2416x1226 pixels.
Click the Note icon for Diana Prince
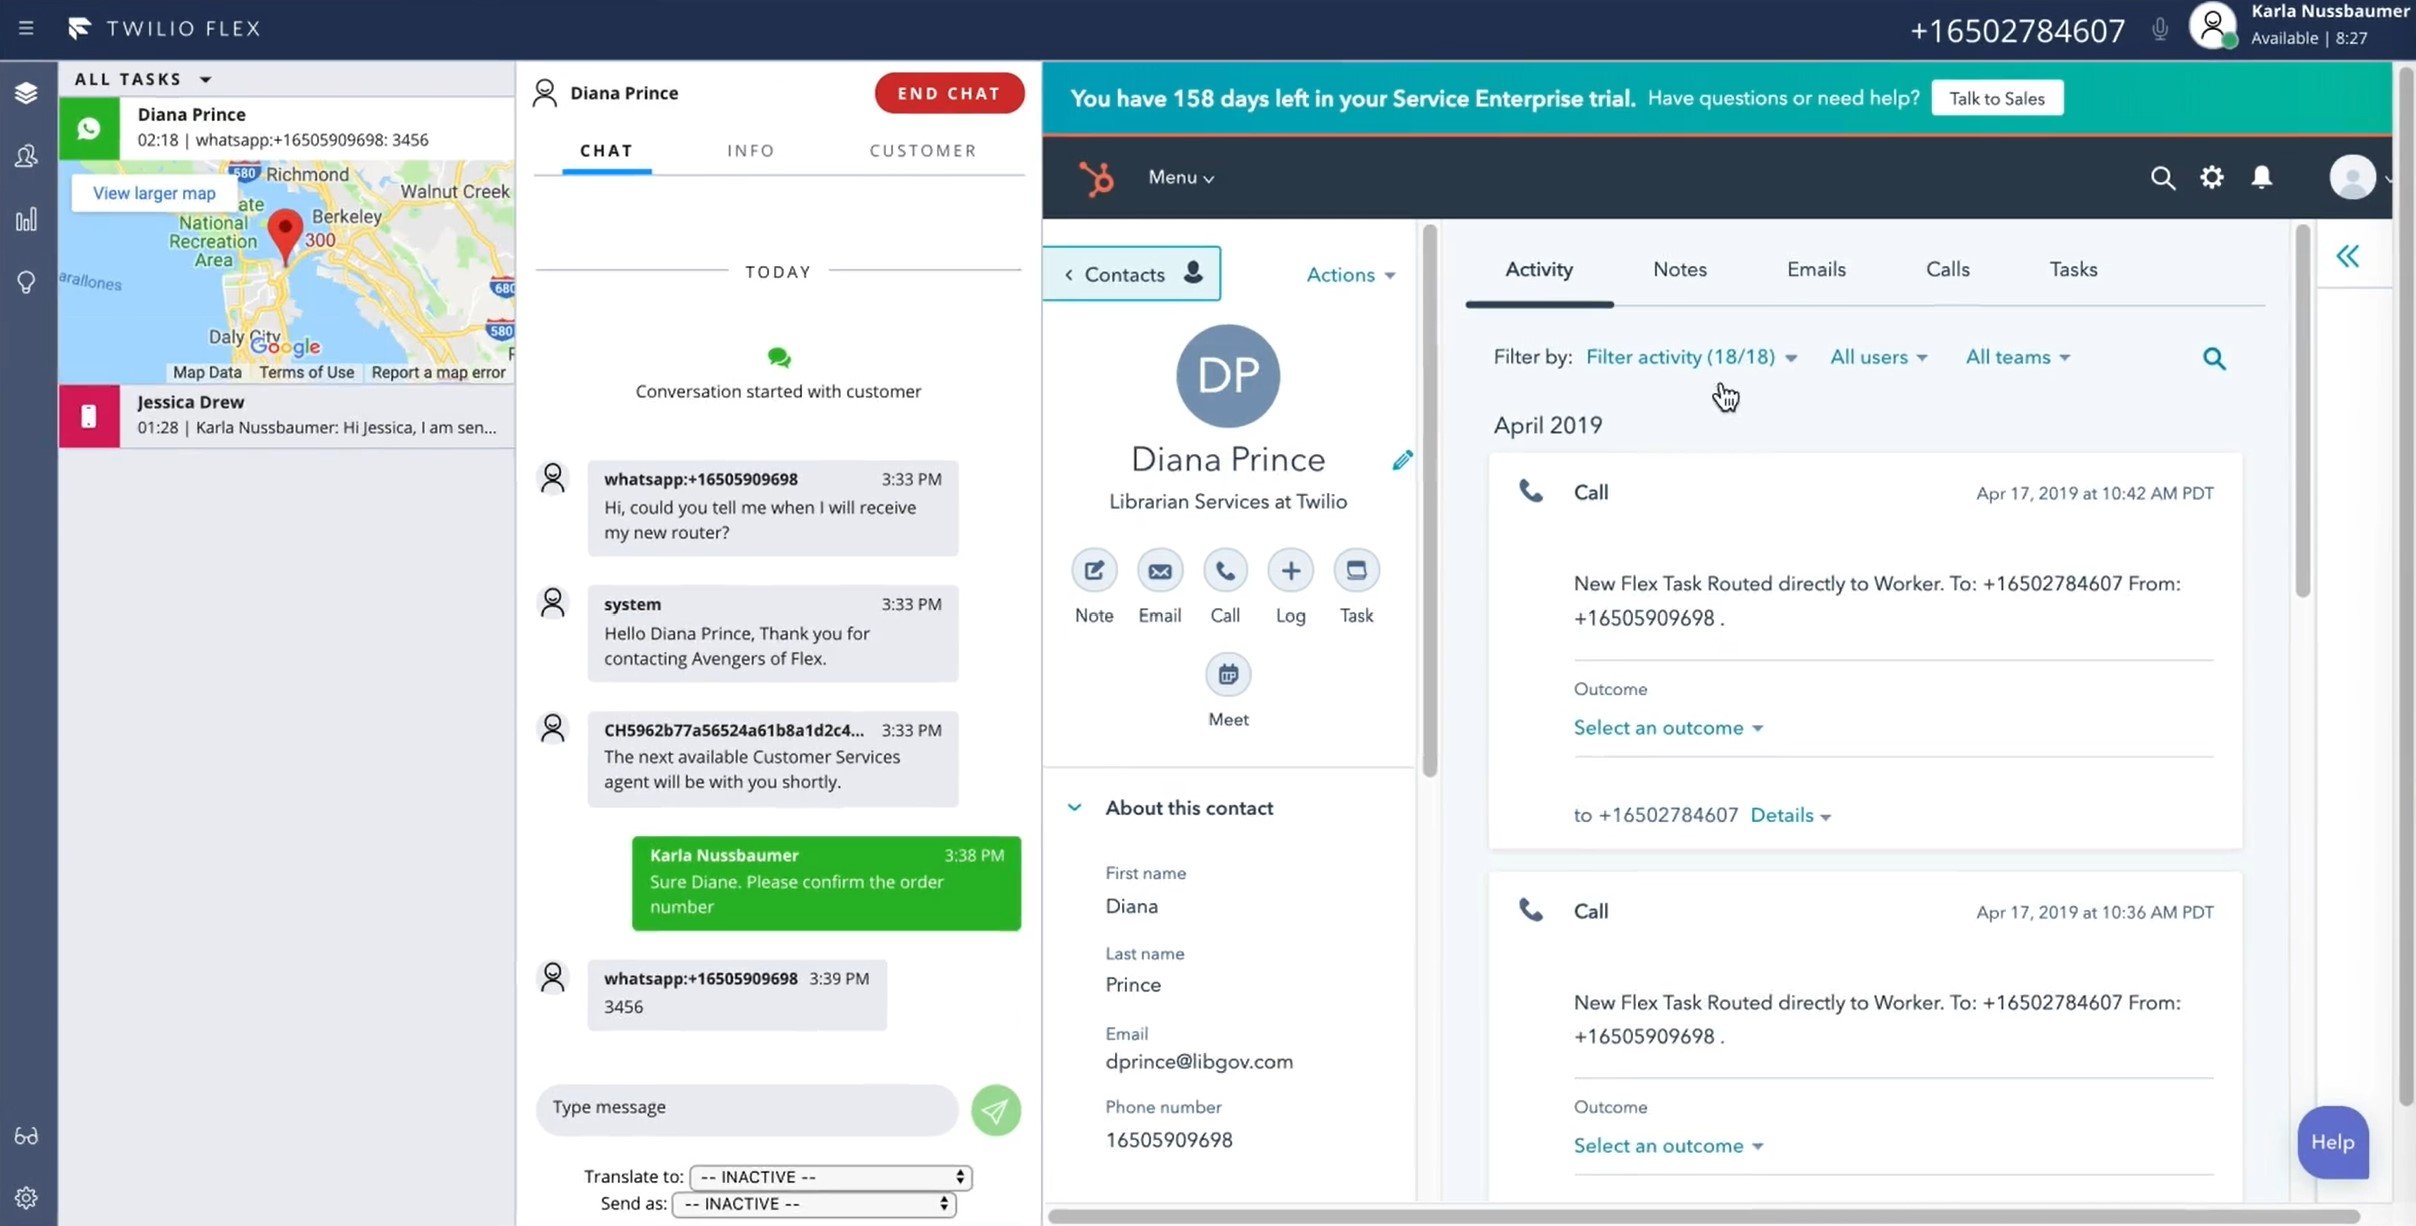1095,569
